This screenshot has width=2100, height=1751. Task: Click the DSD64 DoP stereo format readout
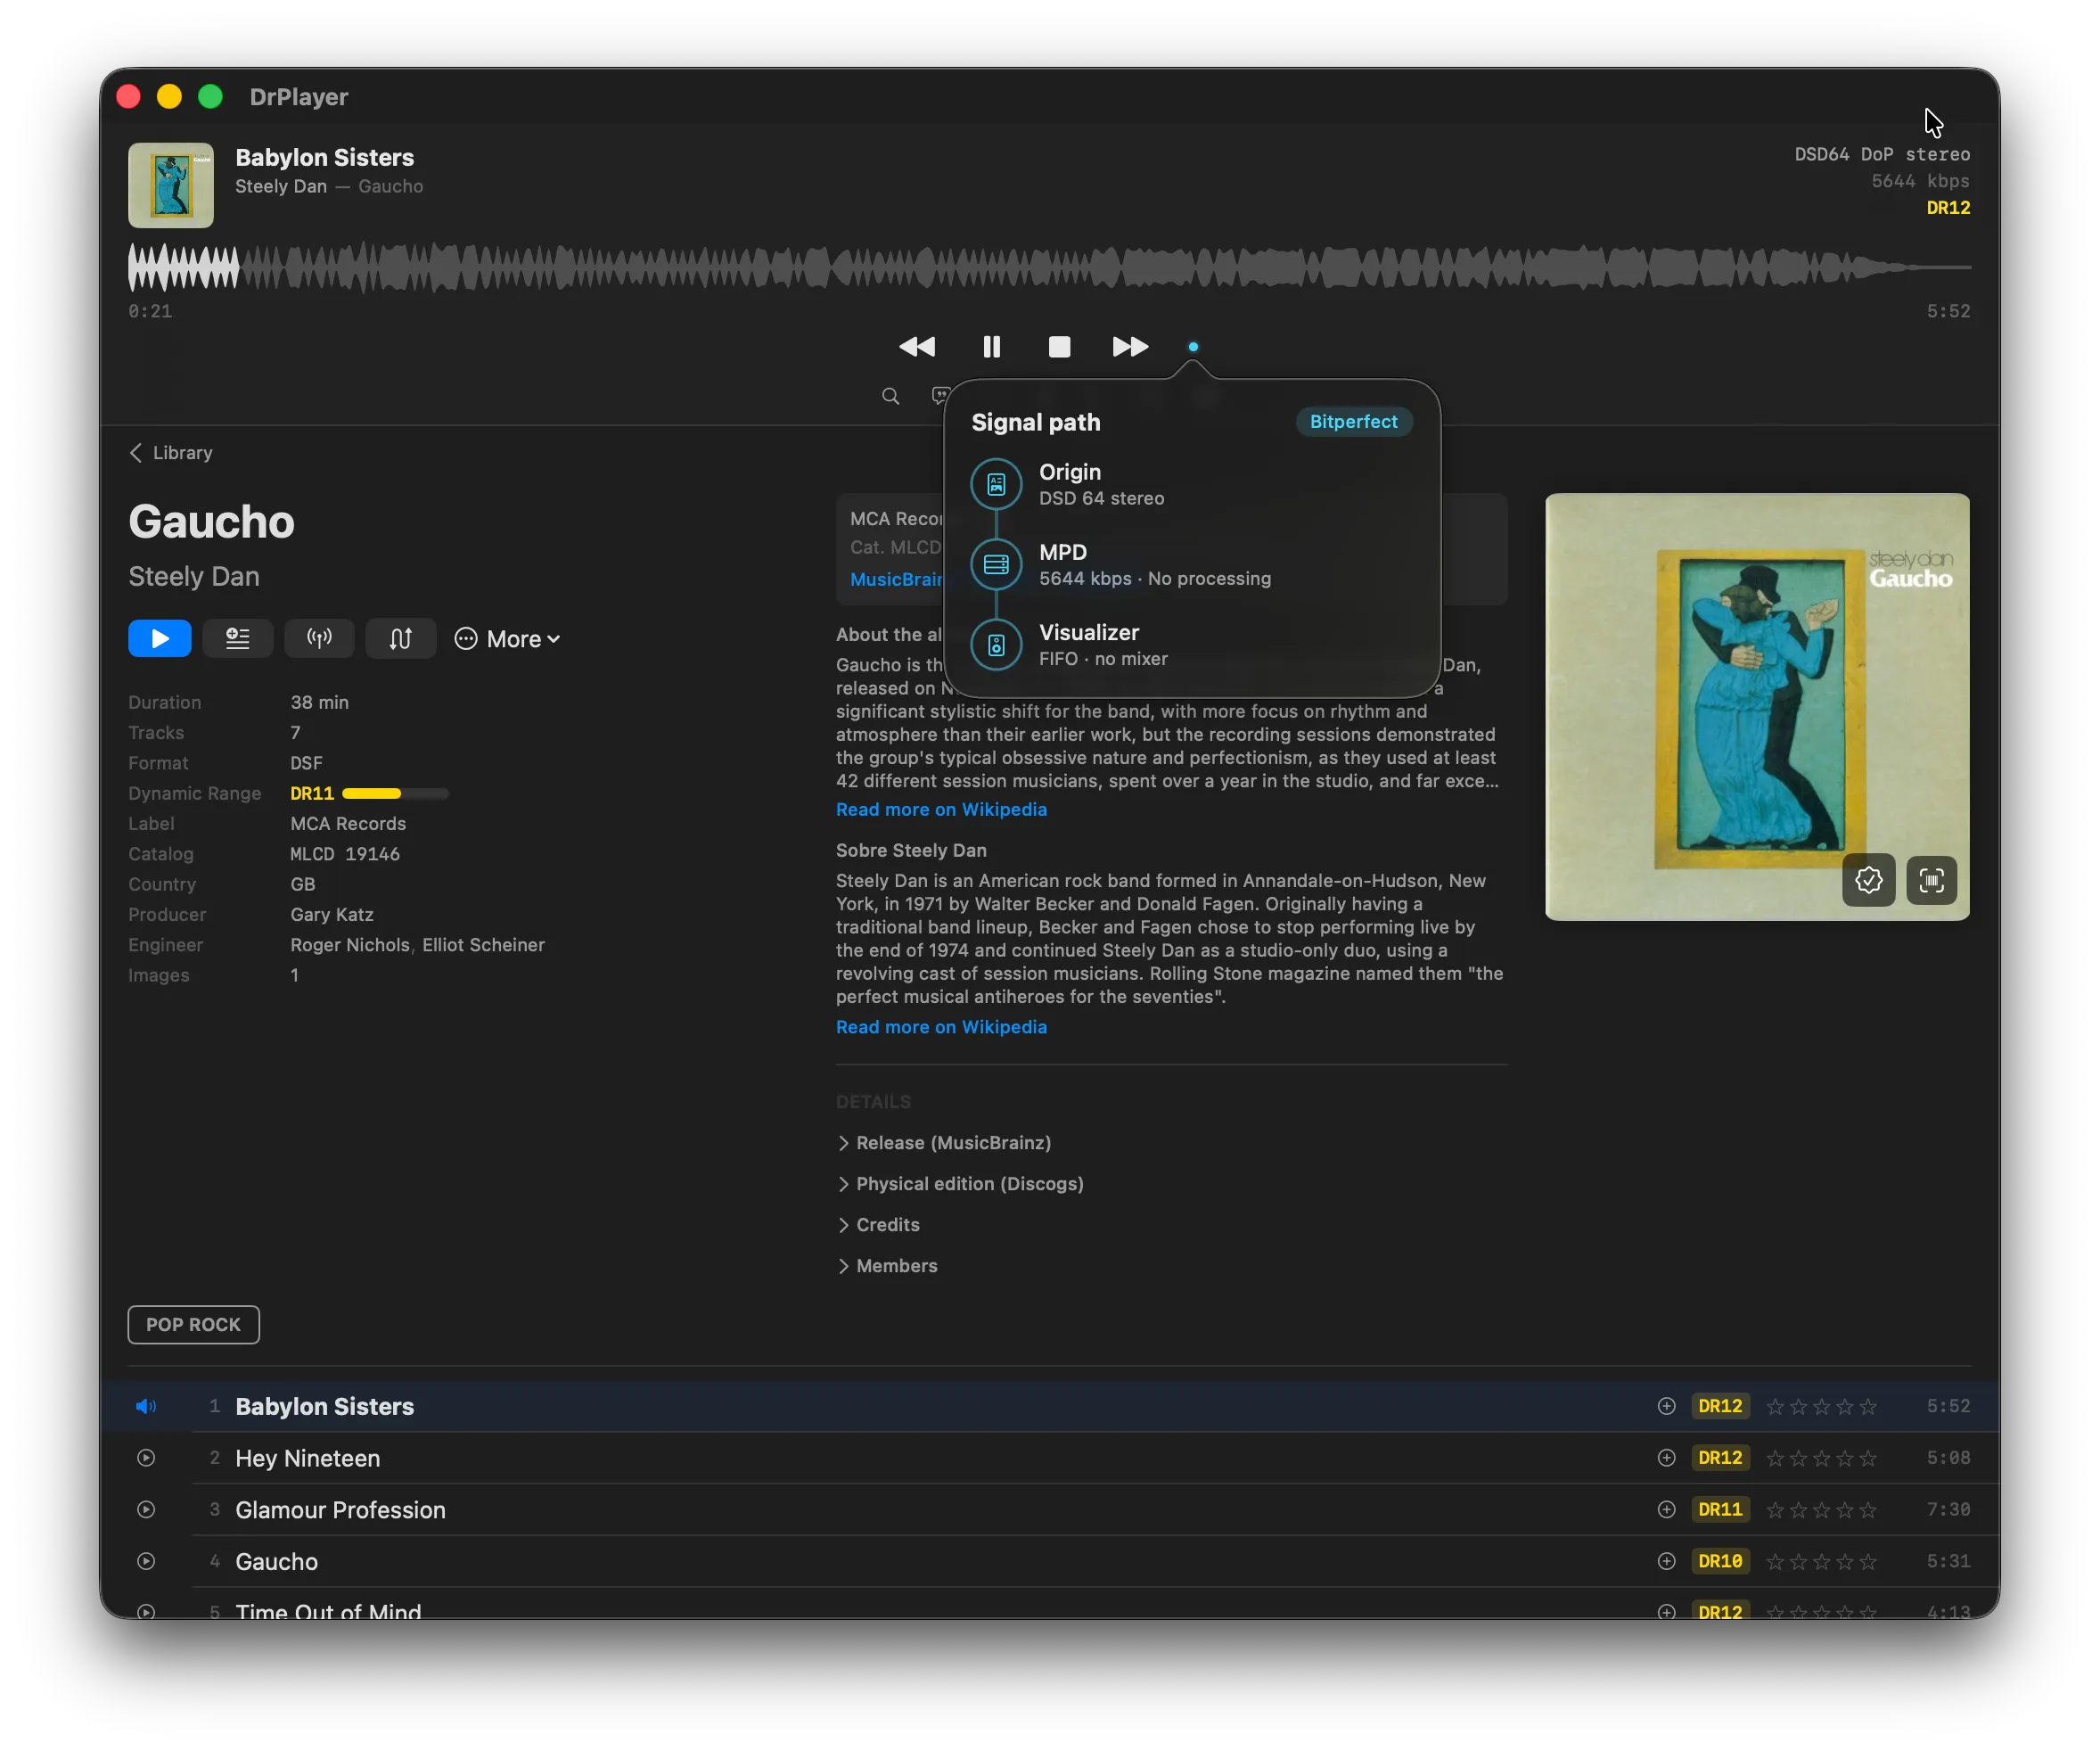1882,154
